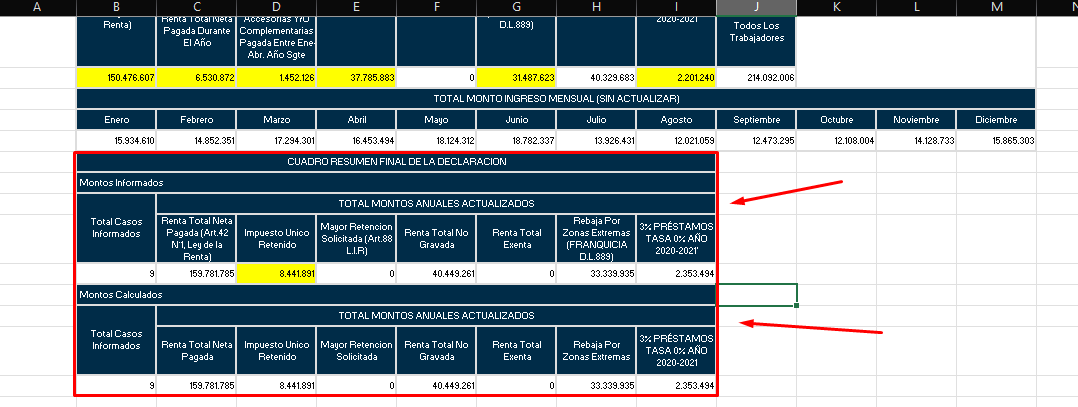Click the yellow cell with 150.476.607
The height and width of the screenshot is (407, 1078).
[x=116, y=77]
